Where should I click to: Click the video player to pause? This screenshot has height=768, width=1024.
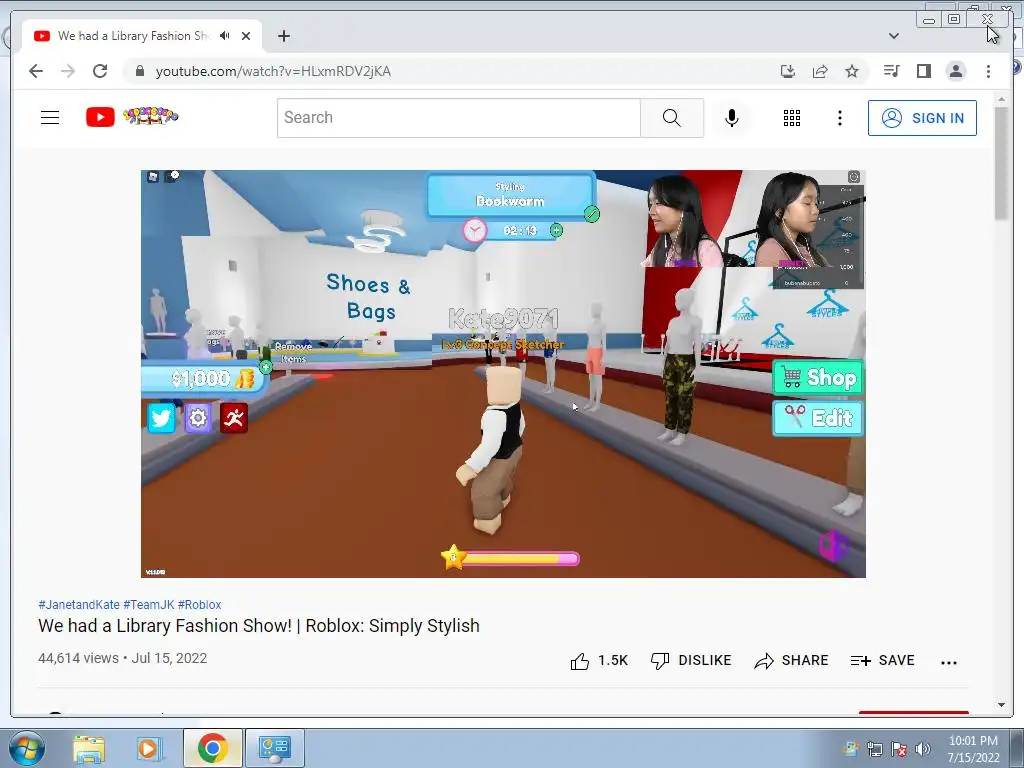point(504,374)
